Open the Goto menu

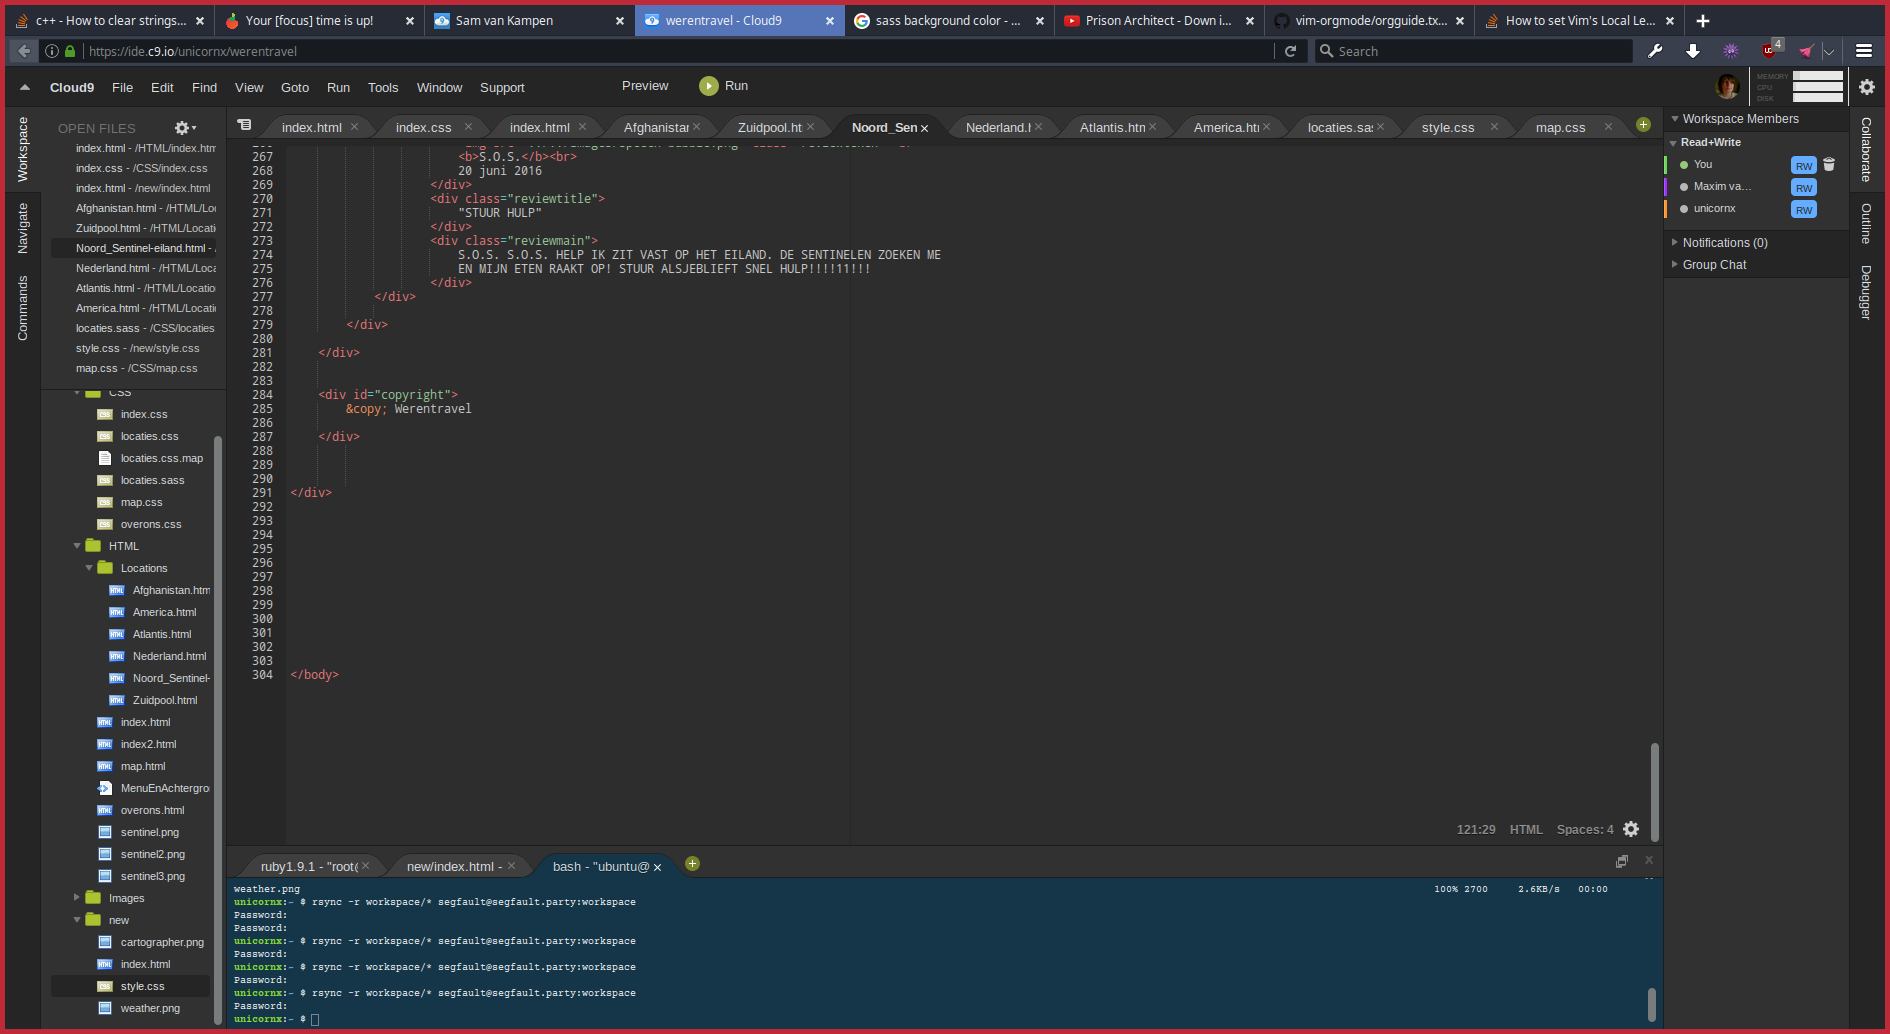(294, 88)
